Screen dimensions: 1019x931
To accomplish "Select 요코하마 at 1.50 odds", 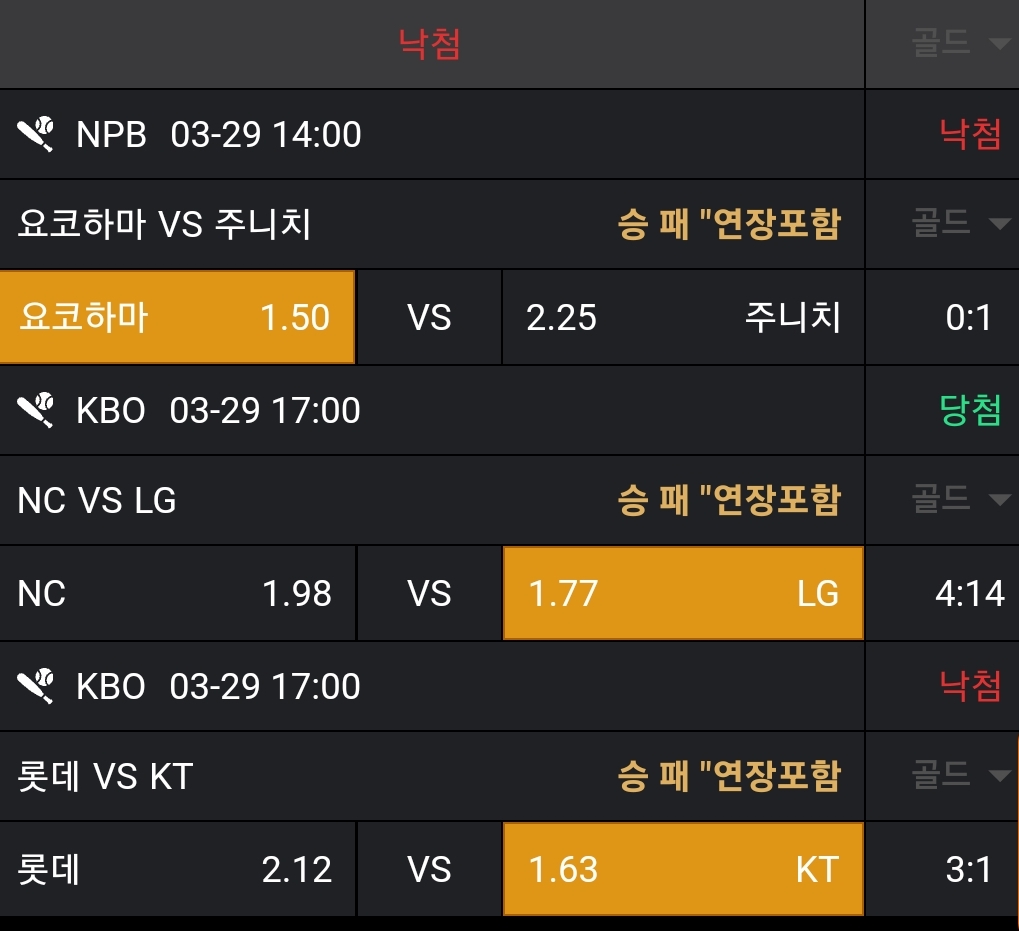I will click(177, 317).
